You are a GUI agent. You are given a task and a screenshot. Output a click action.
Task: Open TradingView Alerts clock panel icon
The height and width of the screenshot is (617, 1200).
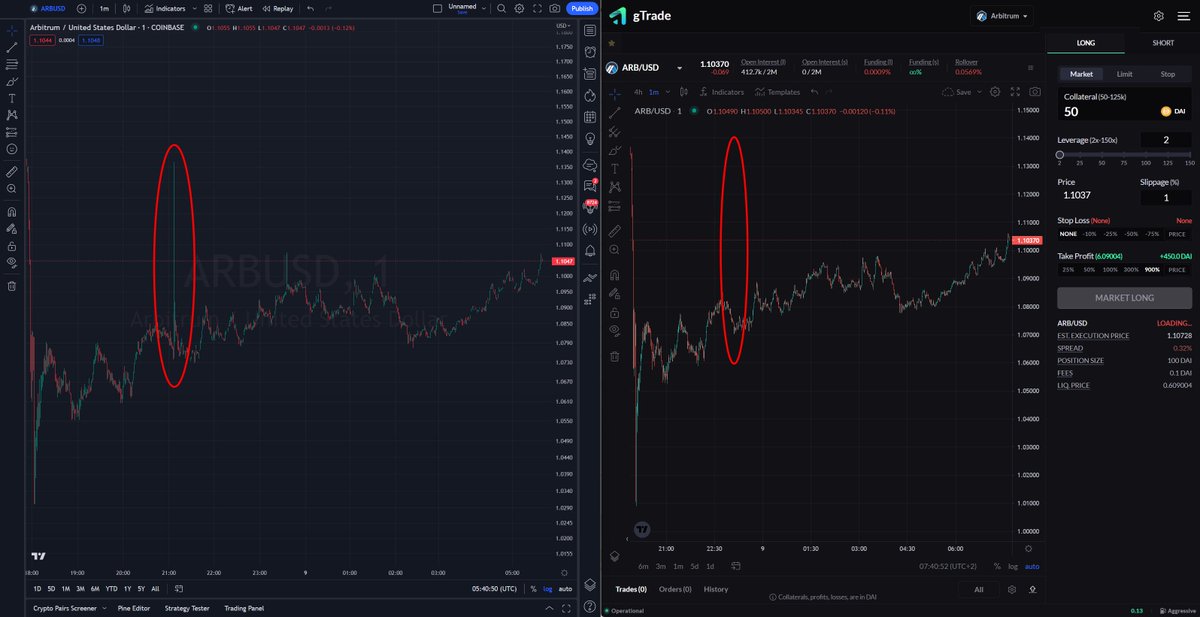[590, 52]
